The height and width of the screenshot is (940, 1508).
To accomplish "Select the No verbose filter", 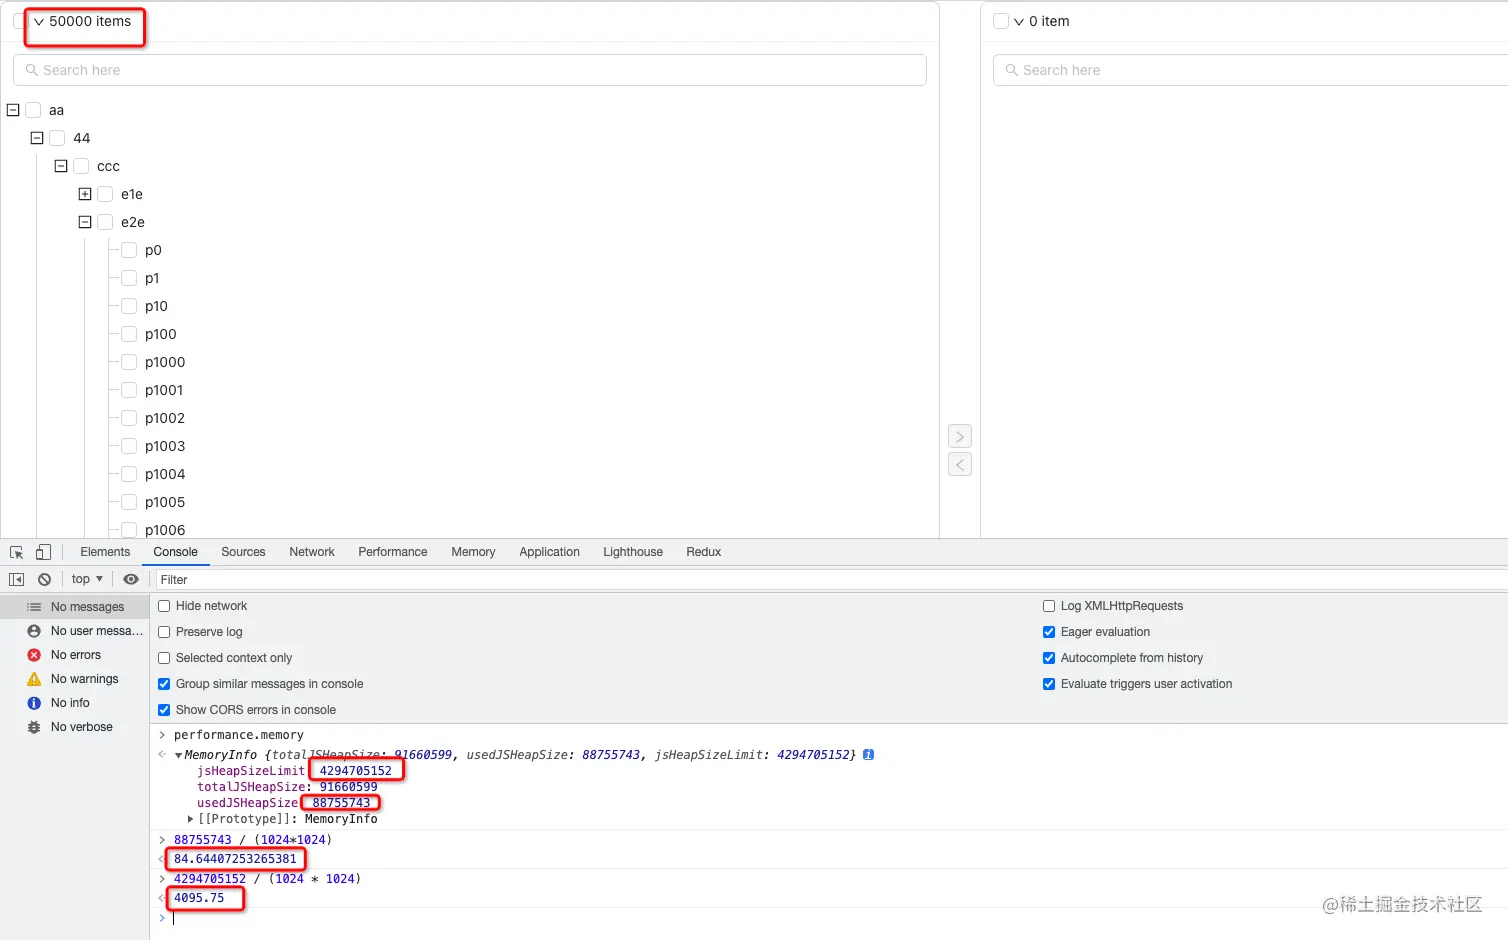I will tap(75, 727).
